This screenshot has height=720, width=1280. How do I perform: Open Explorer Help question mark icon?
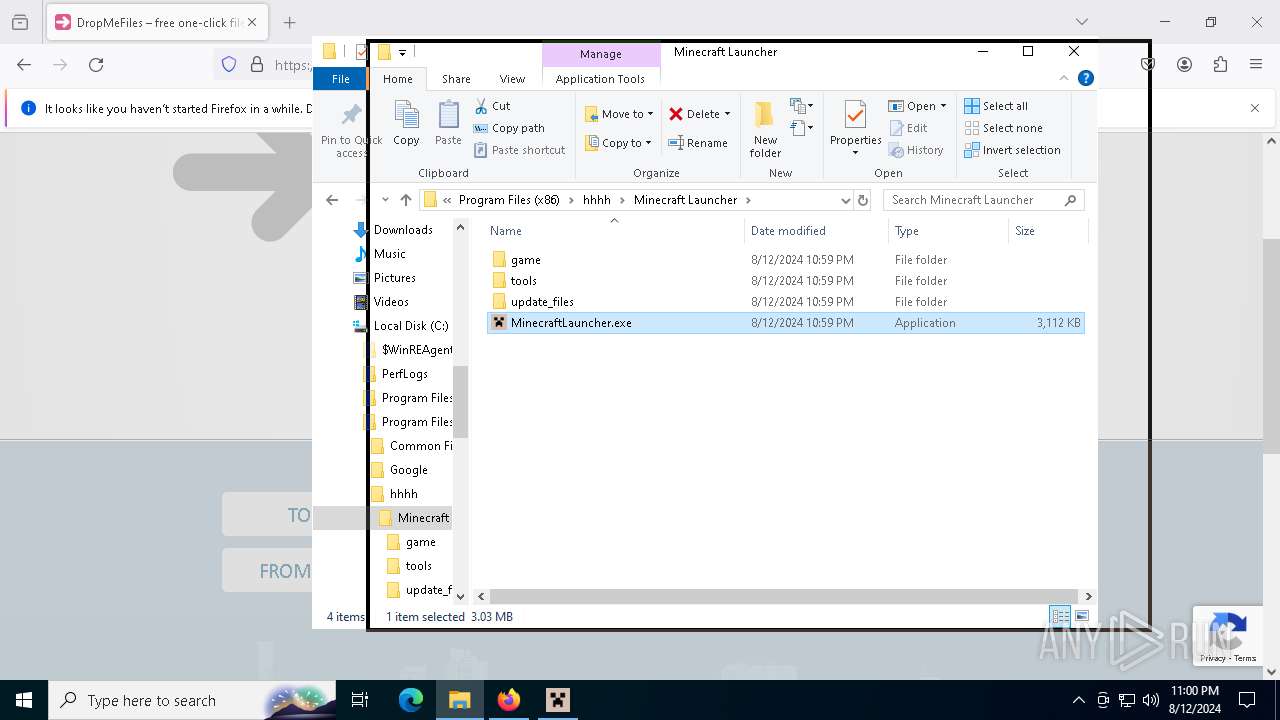tap(1086, 78)
